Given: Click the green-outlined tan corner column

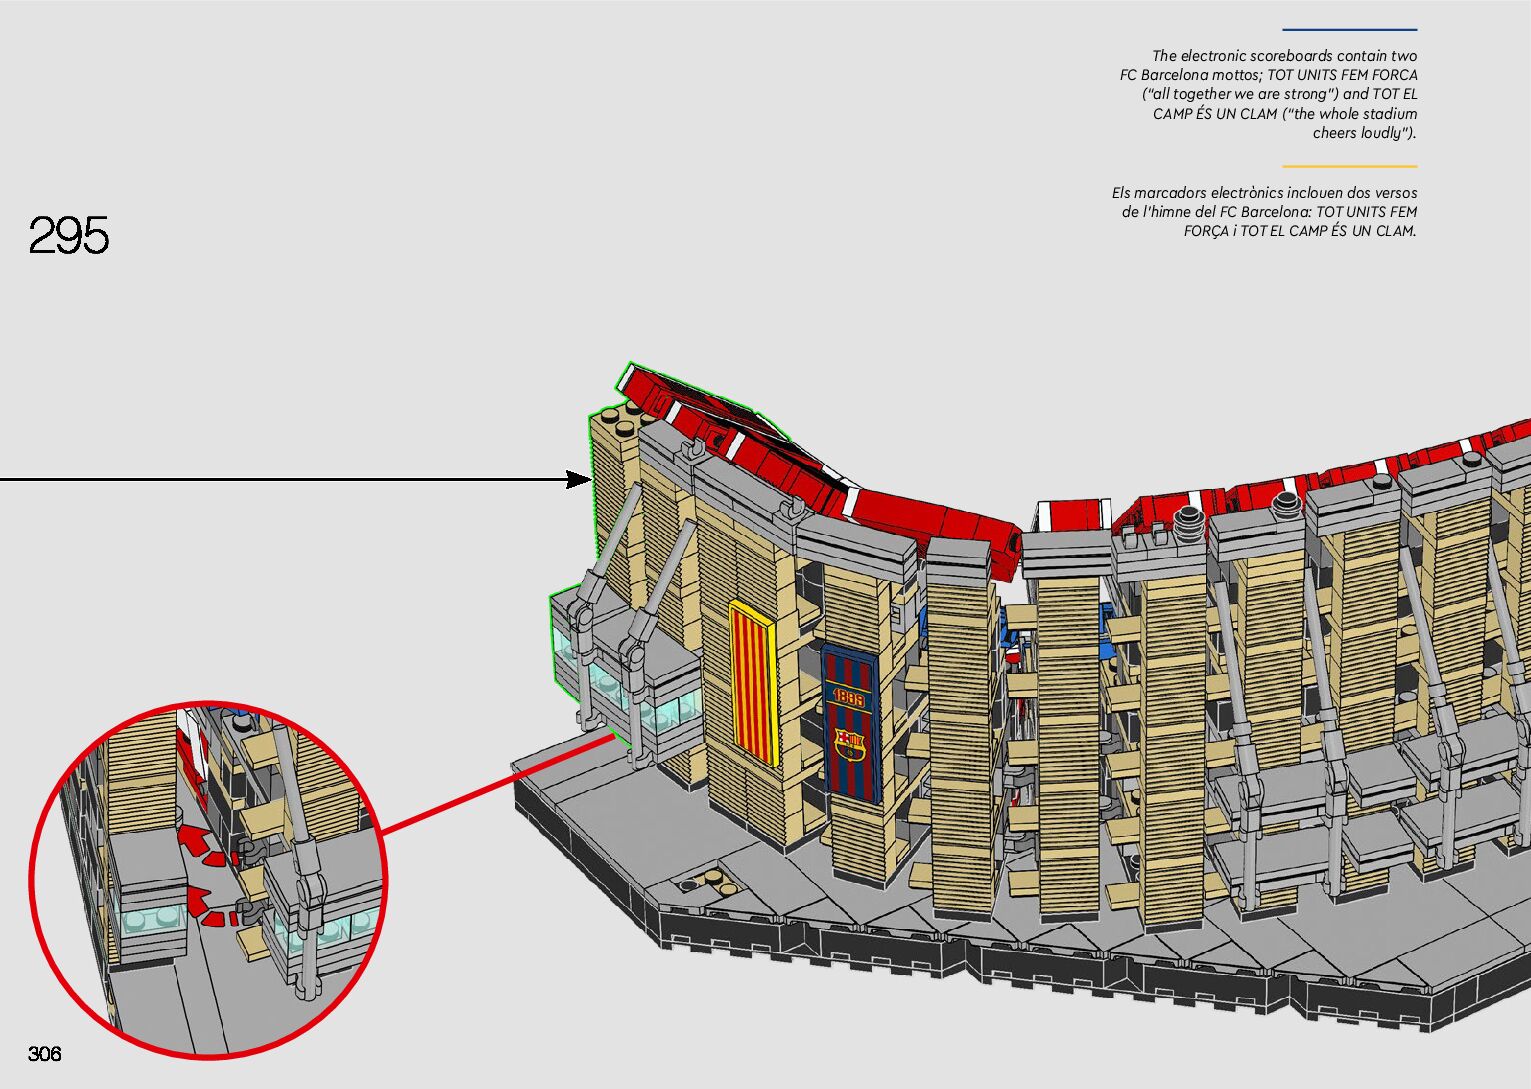Looking at the screenshot, I should pos(610,500).
